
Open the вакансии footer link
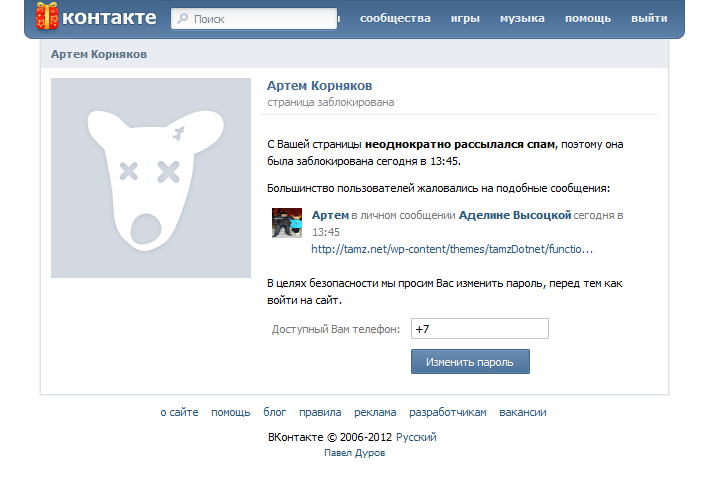click(523, 412)
